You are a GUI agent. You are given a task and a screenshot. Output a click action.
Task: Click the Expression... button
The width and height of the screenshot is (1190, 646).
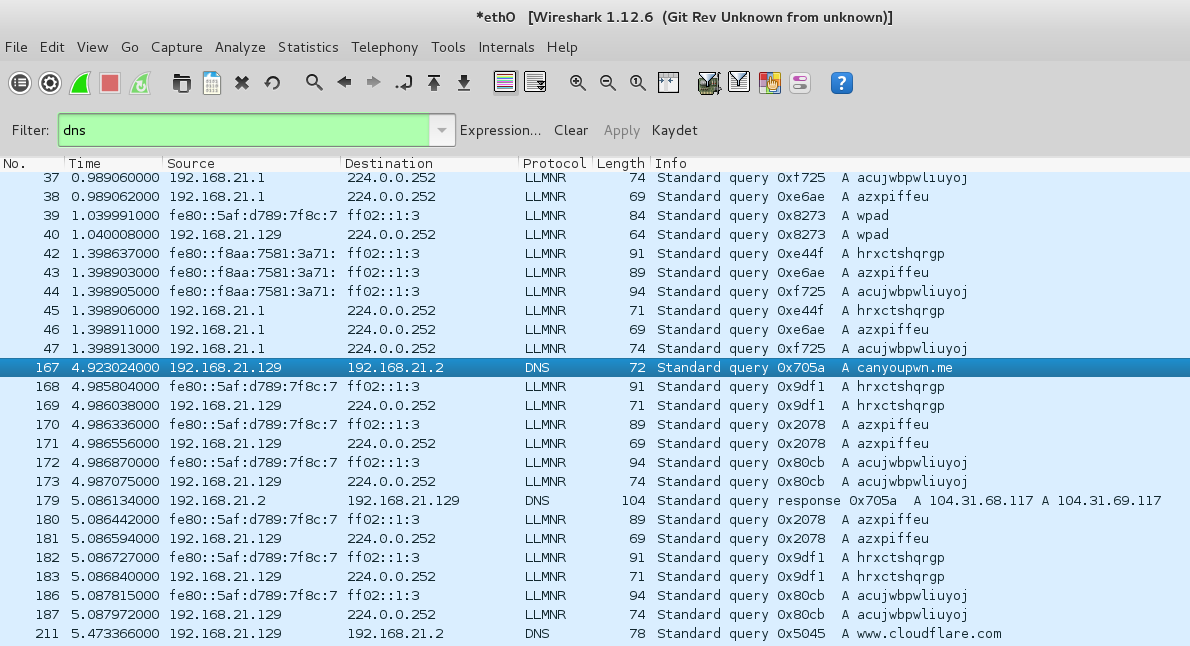(500, 130)
